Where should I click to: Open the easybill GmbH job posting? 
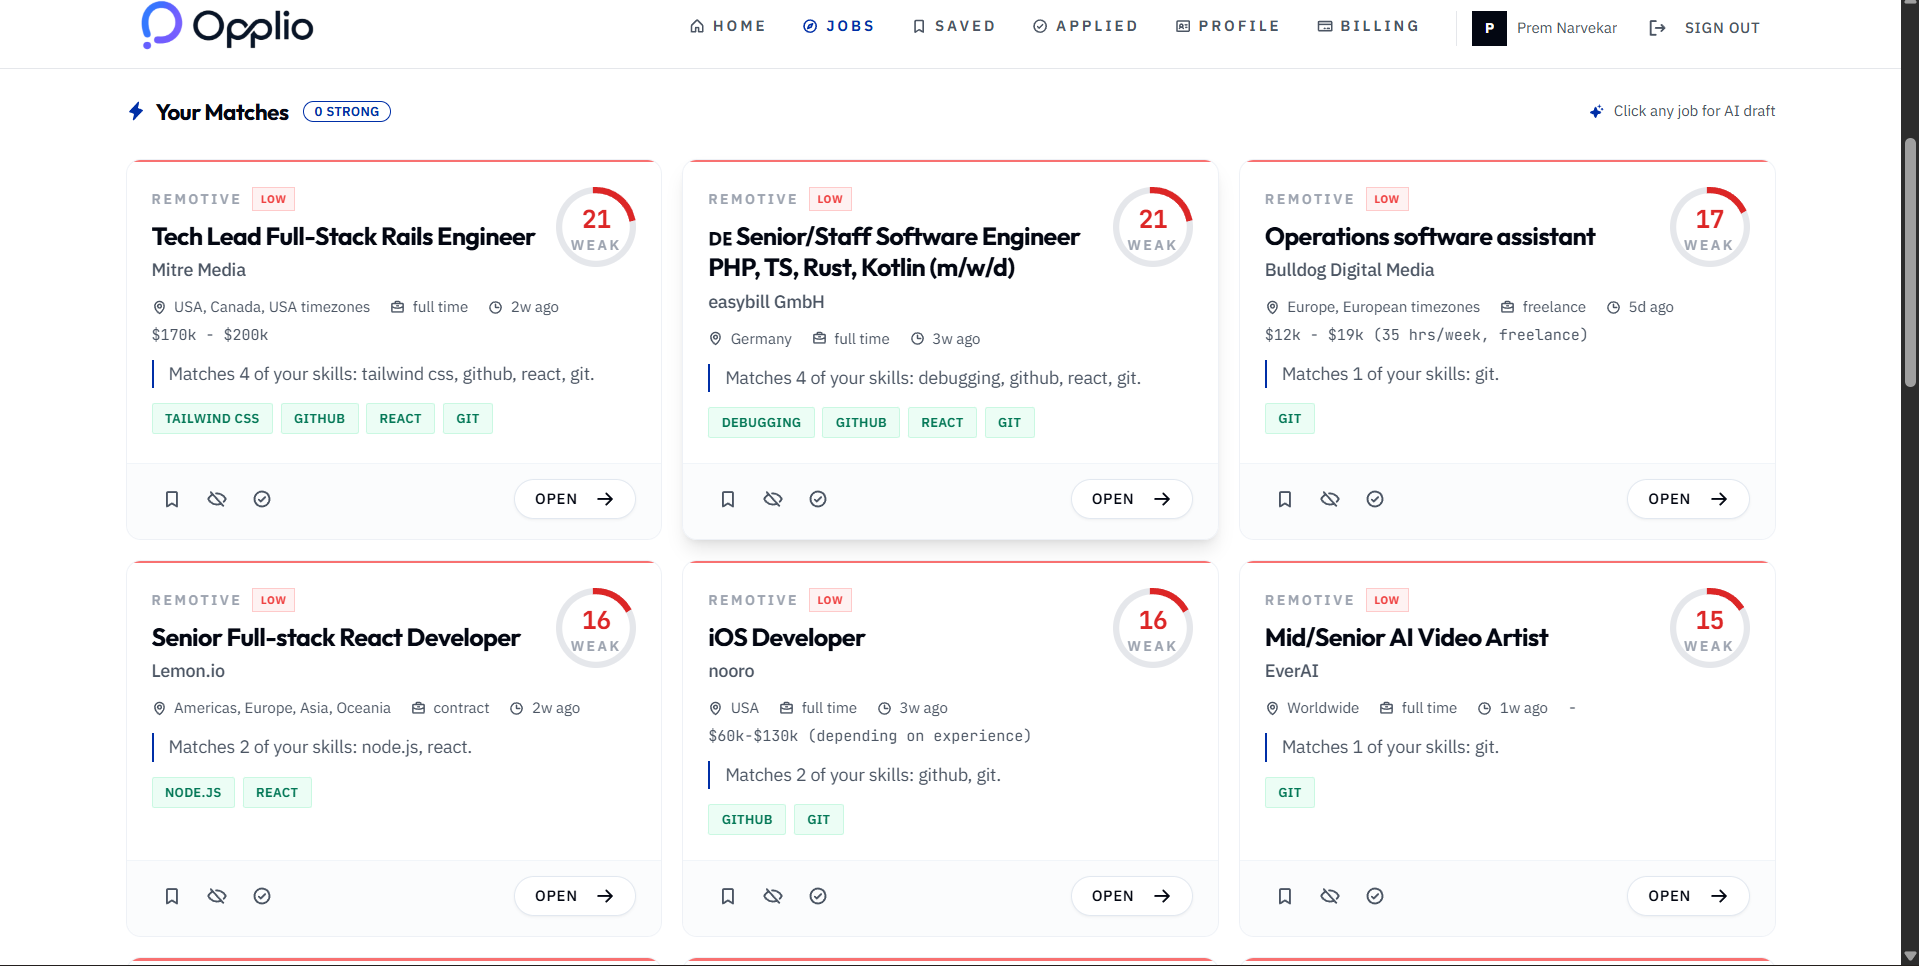pos(1131,499)
